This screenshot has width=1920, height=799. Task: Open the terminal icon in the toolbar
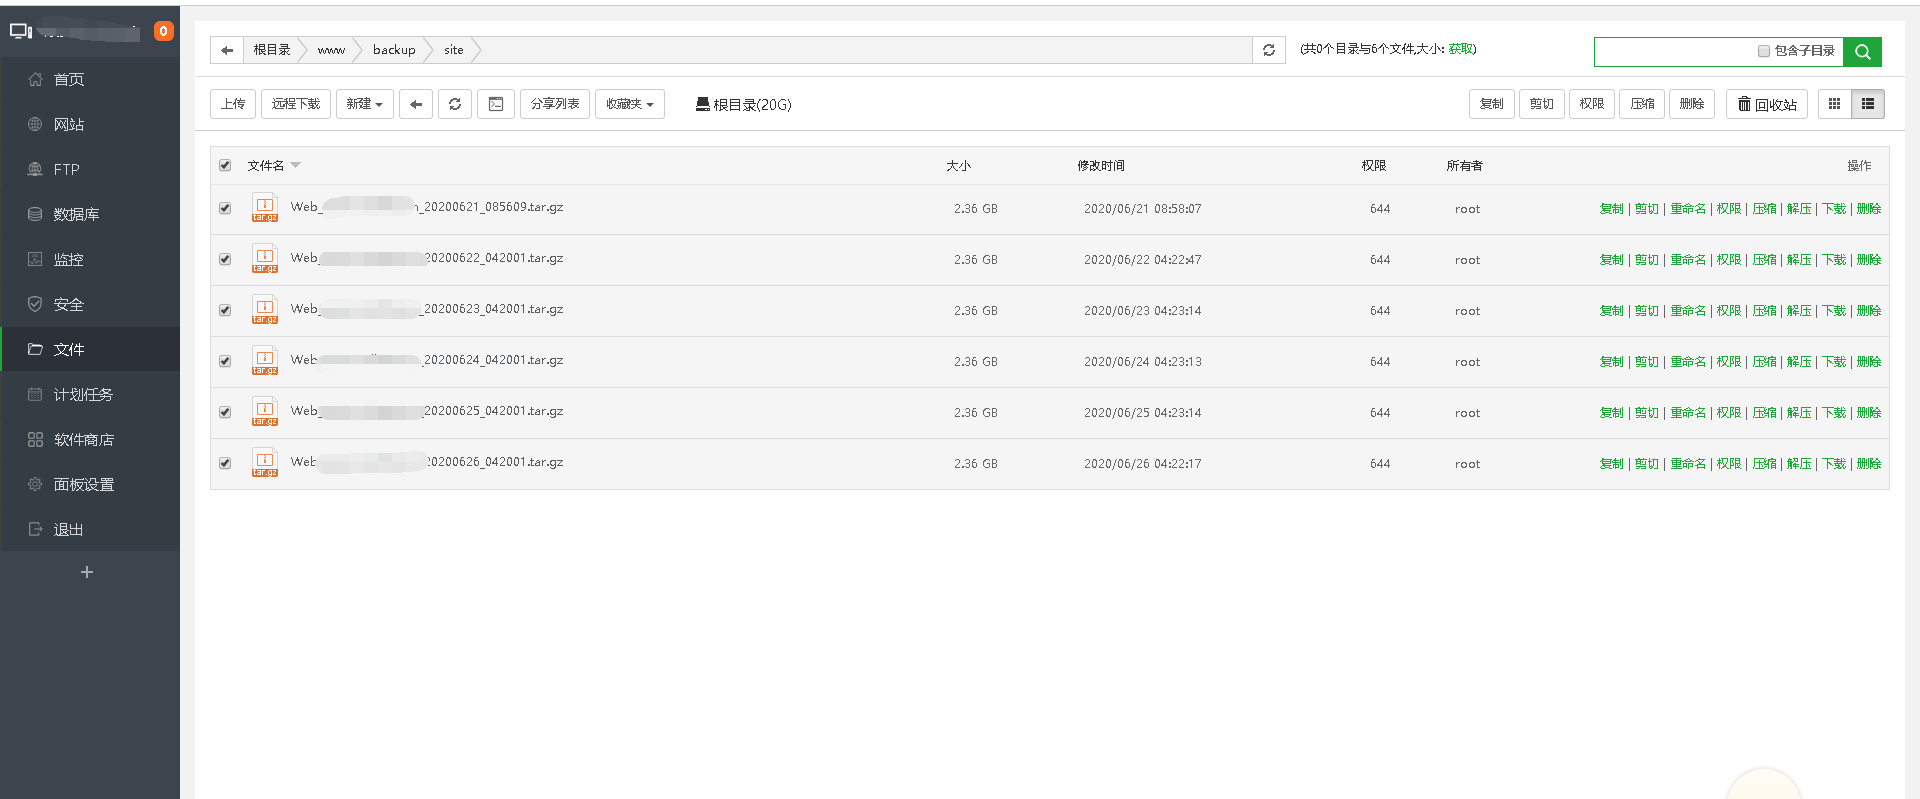[x=496, y=104]
